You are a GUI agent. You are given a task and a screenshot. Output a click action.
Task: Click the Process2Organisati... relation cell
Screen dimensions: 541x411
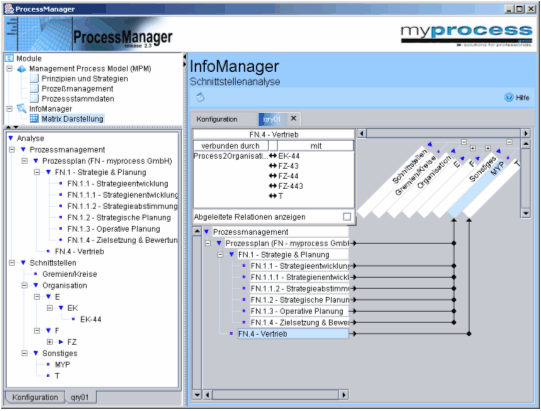tap(230, 156)
